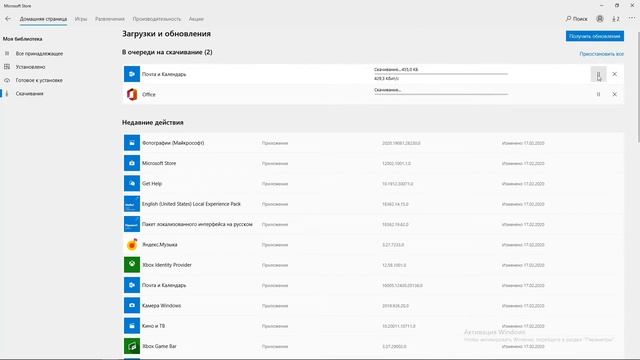640x360 pixels.
Task: Click the Get Help app icon
Action: (132, 184)
